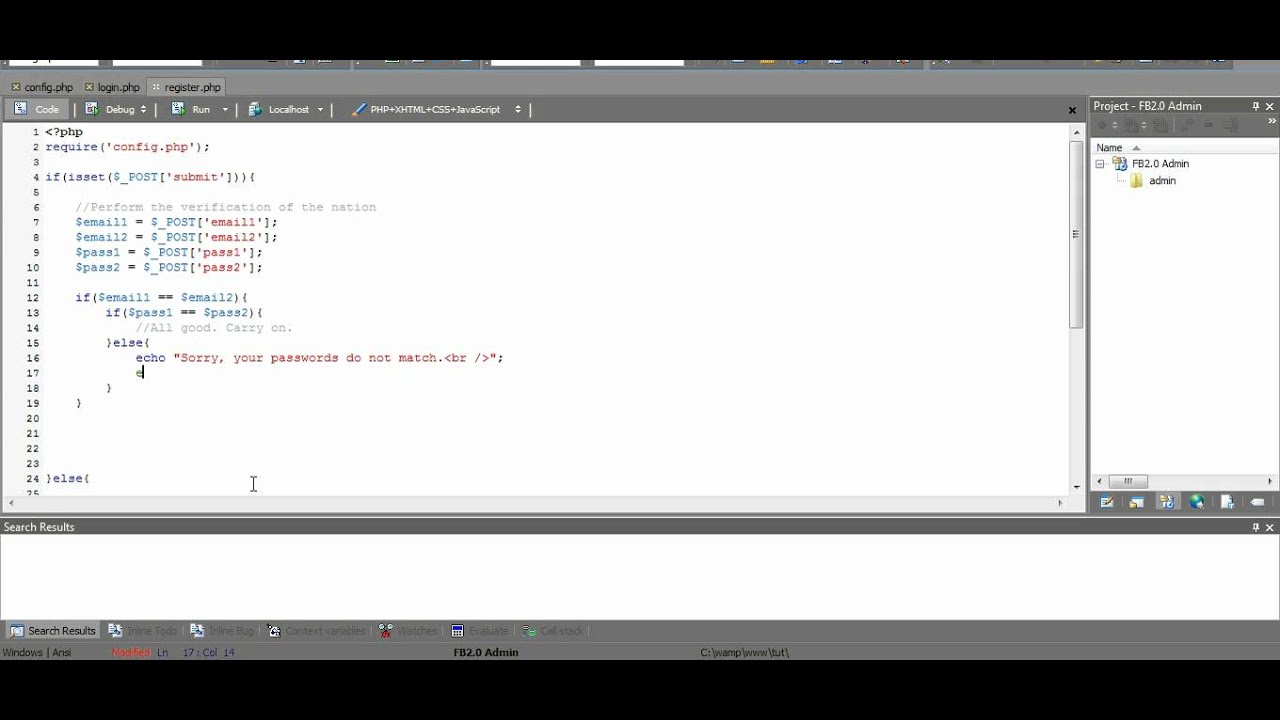The width and height of the screenshot is (1280, 720).
Task: Open the Debug dropdown arrows
Action: click(x=144, y=109)
